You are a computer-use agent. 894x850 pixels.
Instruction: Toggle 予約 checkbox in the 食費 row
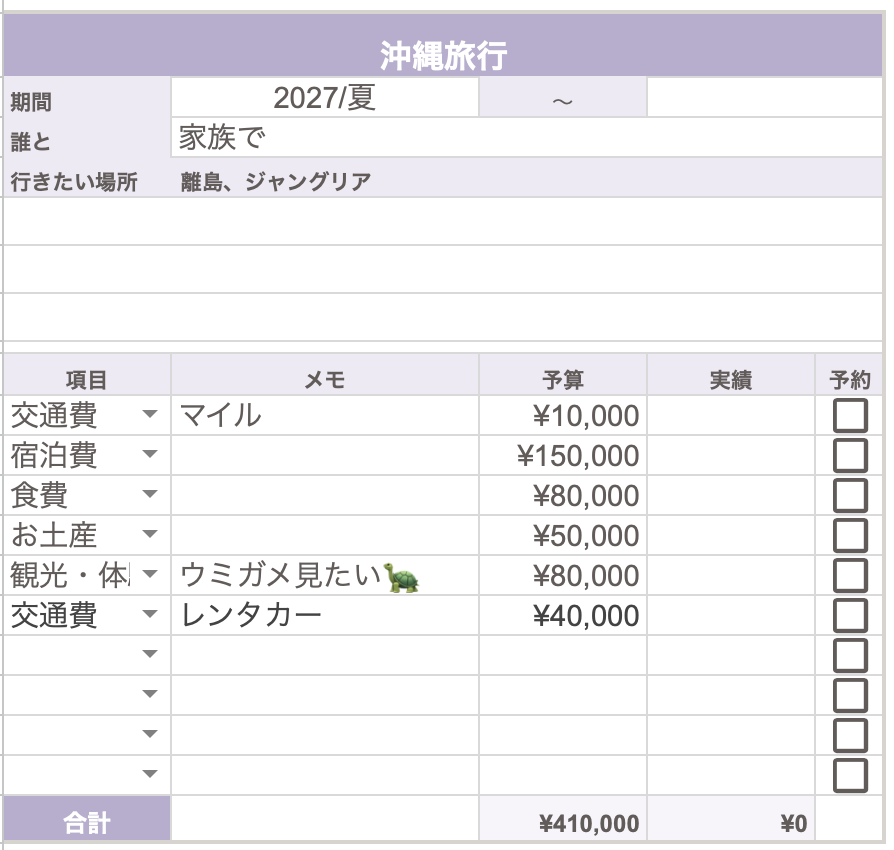tap(850, 495)
